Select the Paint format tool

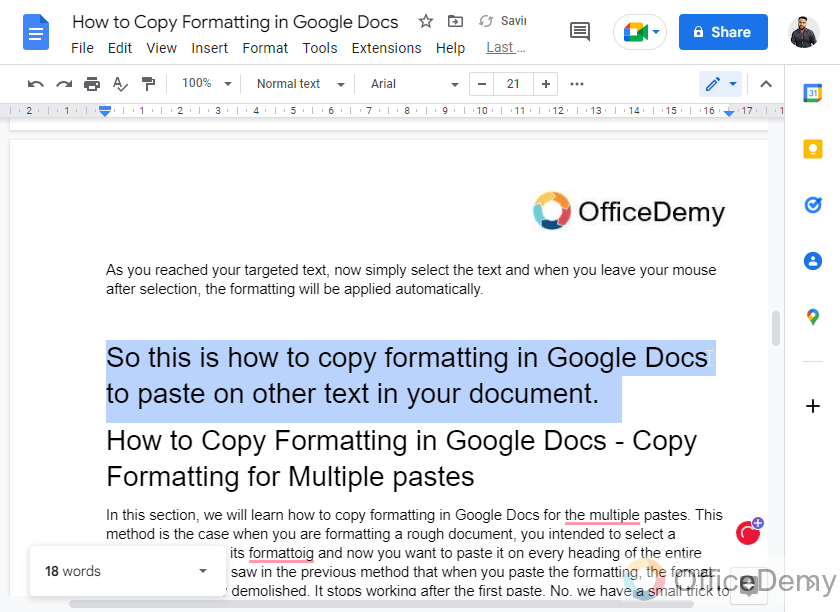148,84
